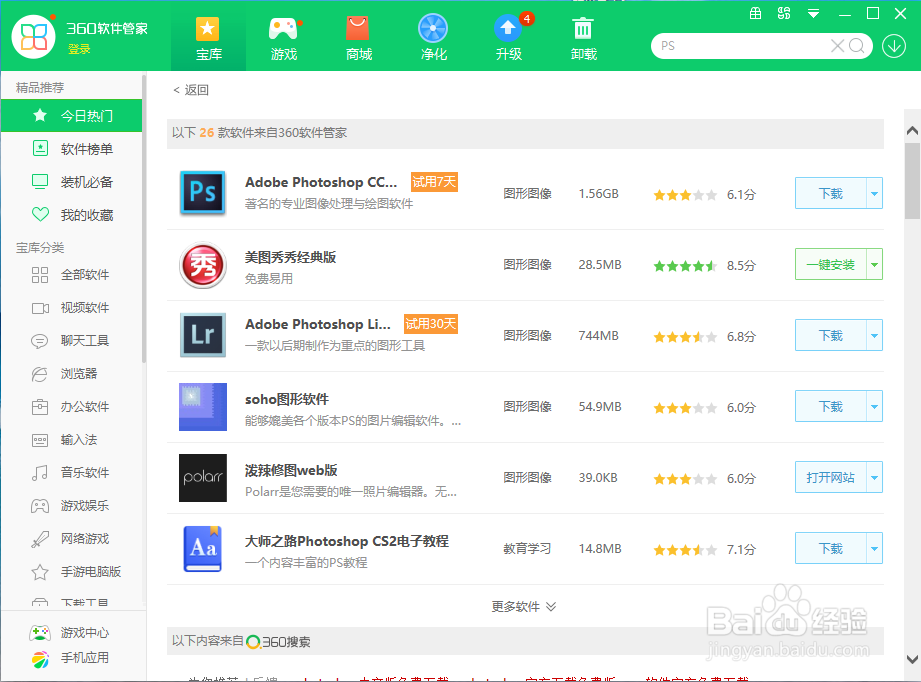Select 音乐软件 category

(72, 472)
